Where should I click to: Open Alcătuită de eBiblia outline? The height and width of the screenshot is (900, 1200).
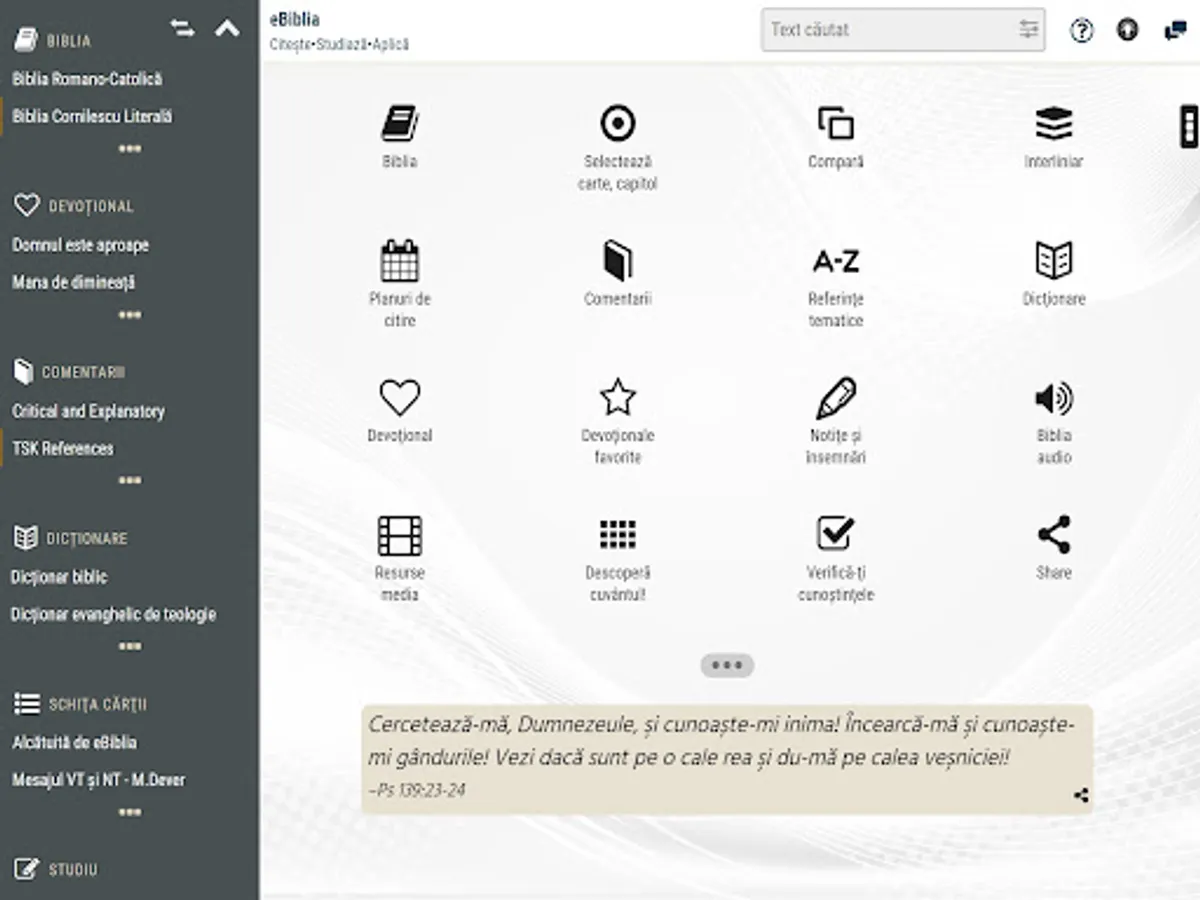click(x=74, y=743)
